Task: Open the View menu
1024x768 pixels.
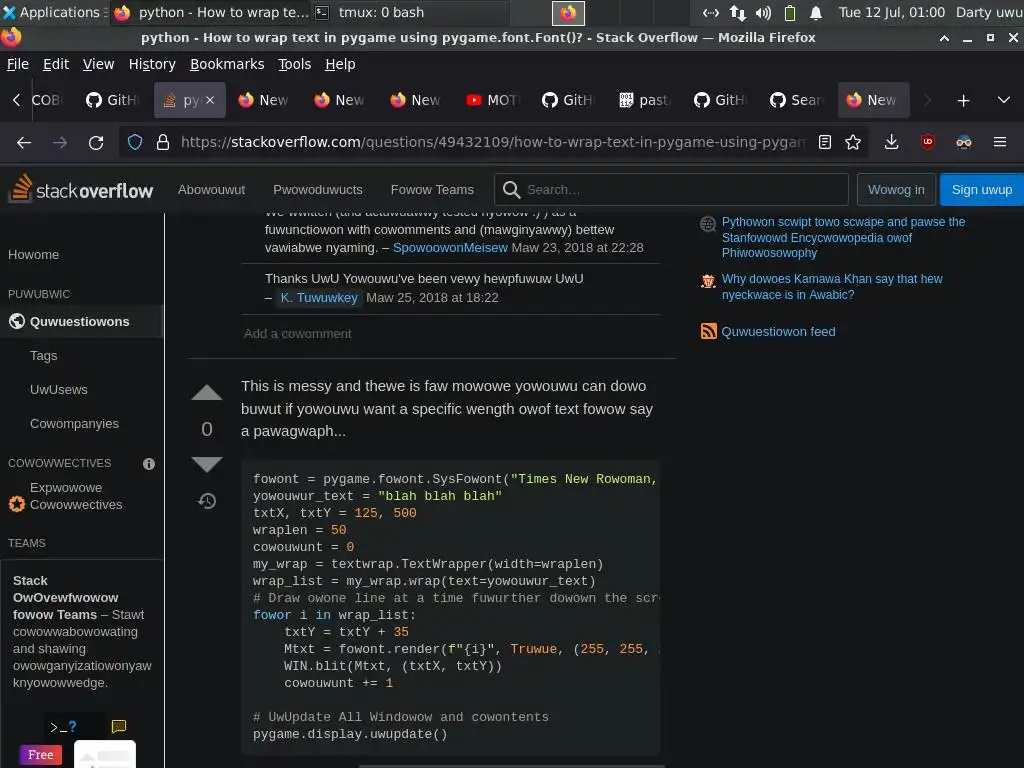Action: tap(98, 64)
